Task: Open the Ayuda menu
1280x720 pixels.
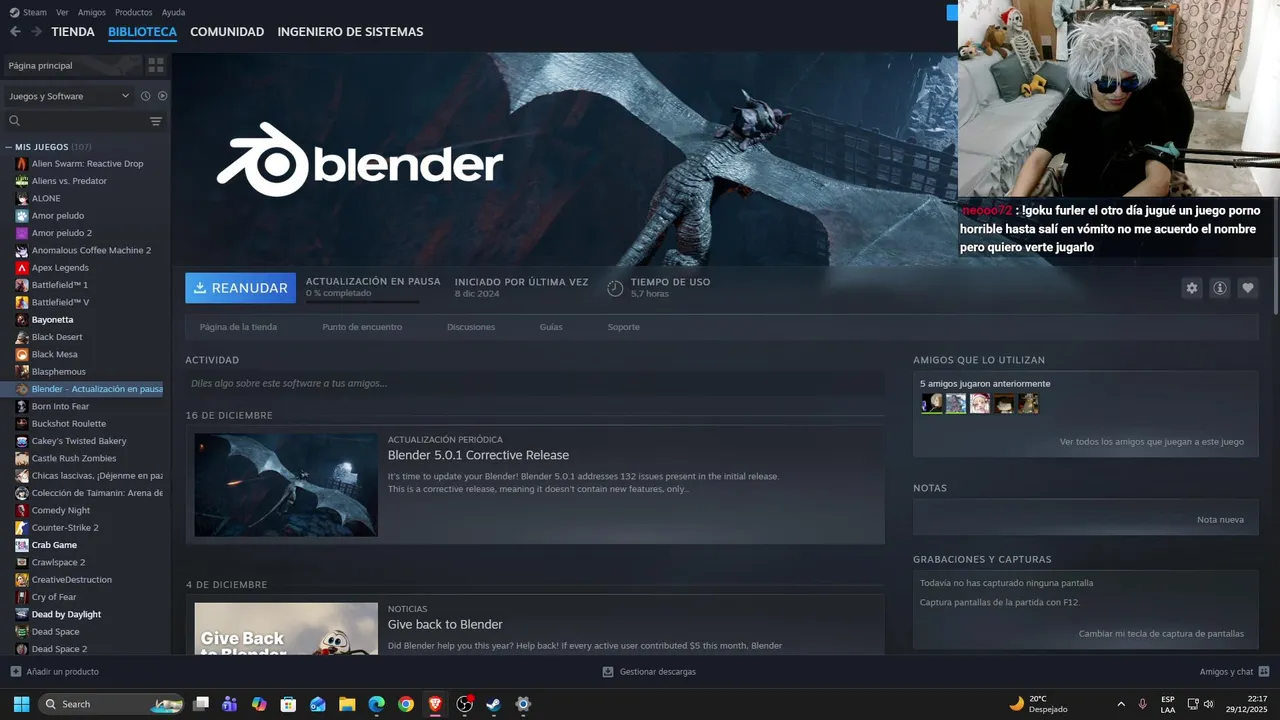Action: 173,12
